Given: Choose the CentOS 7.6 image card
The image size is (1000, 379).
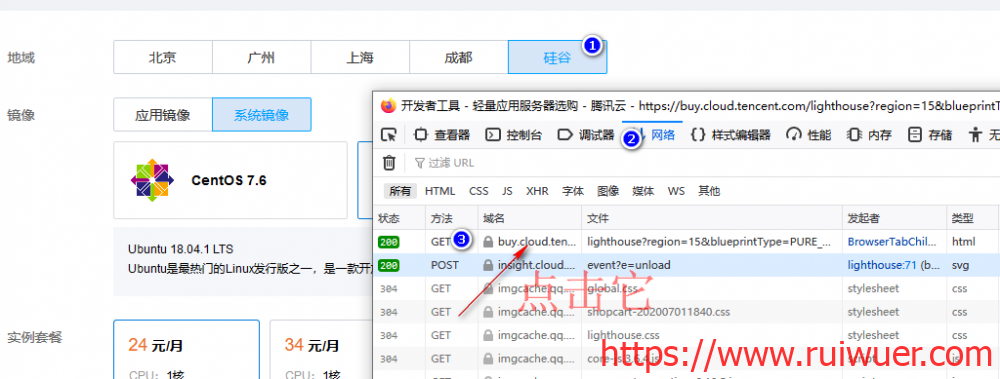Looking at the screenshot, I should [x=230, y=181].
